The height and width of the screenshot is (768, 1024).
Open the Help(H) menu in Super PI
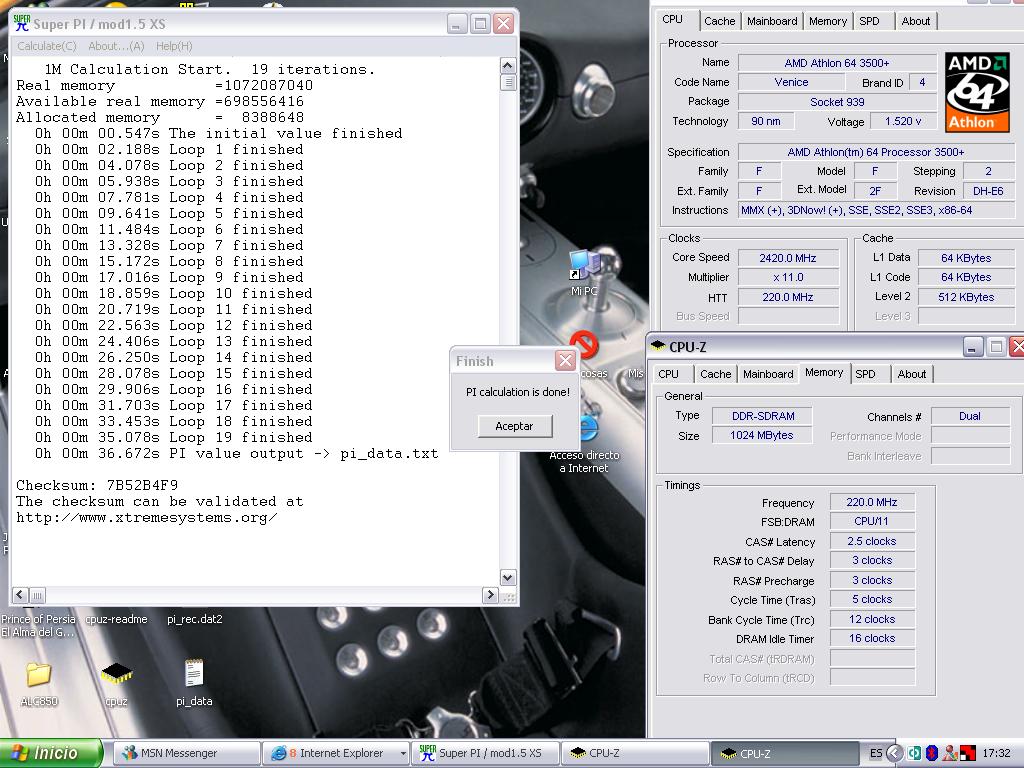(x=174, y=46)
